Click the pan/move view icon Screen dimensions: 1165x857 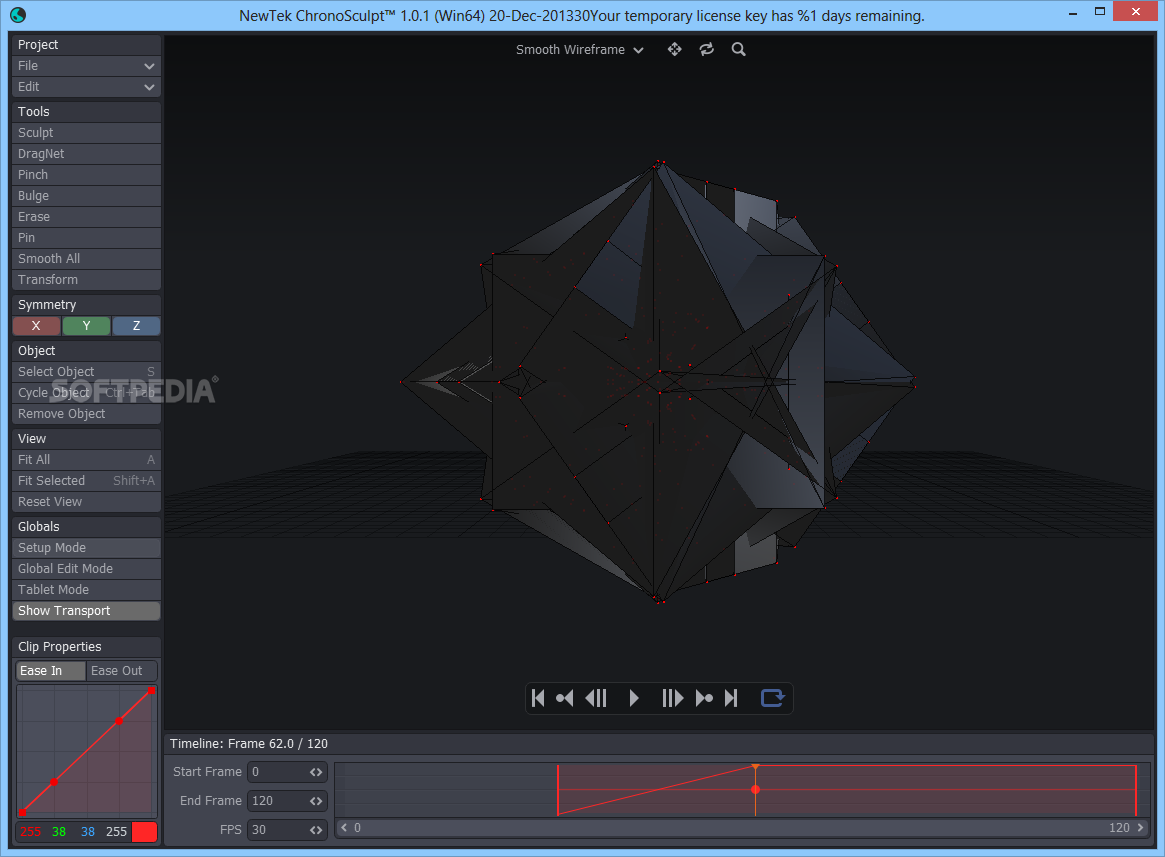[675, 49]
